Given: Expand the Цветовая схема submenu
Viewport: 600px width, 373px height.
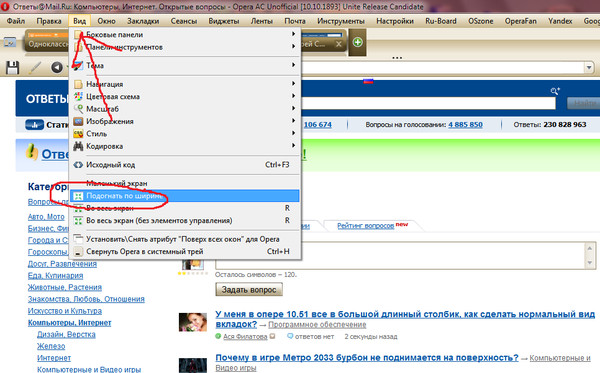Looking at the screenshot, I should coord(293,96).
